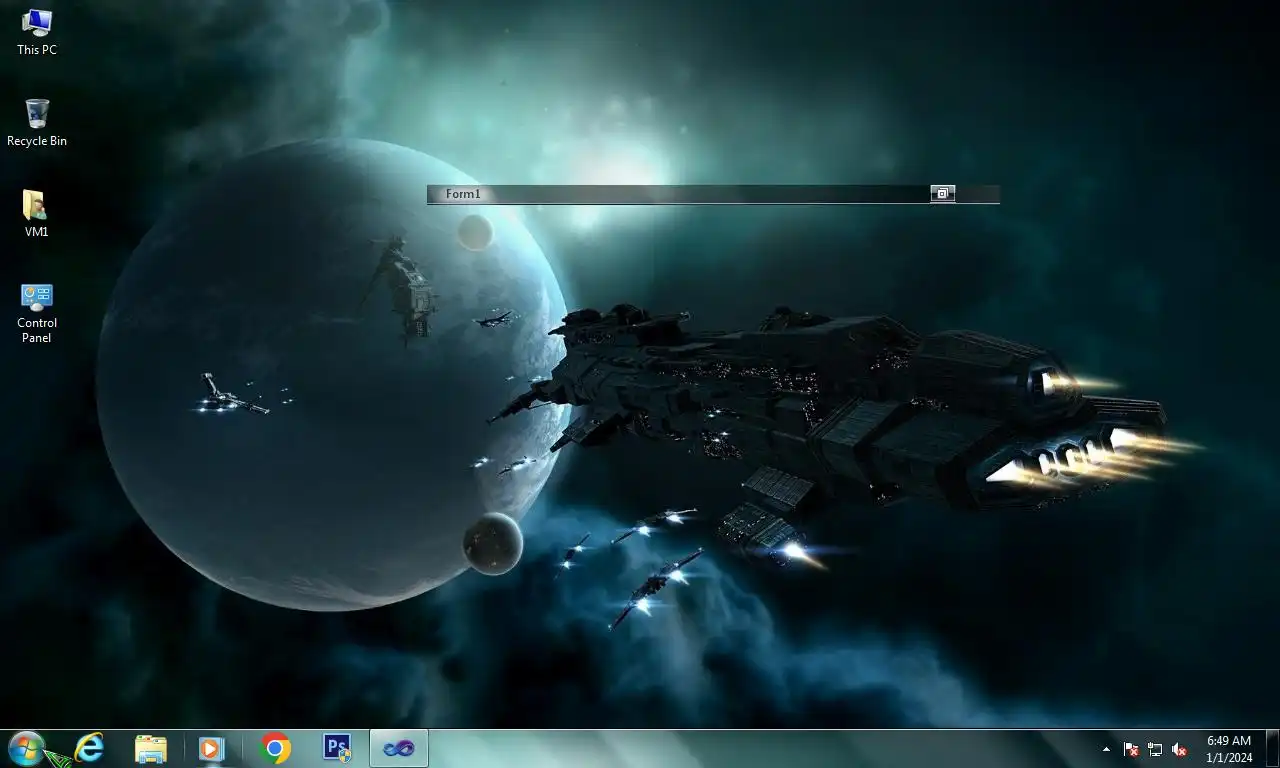Launch Windows Media Player from taskbar

(x=212, y=748)
